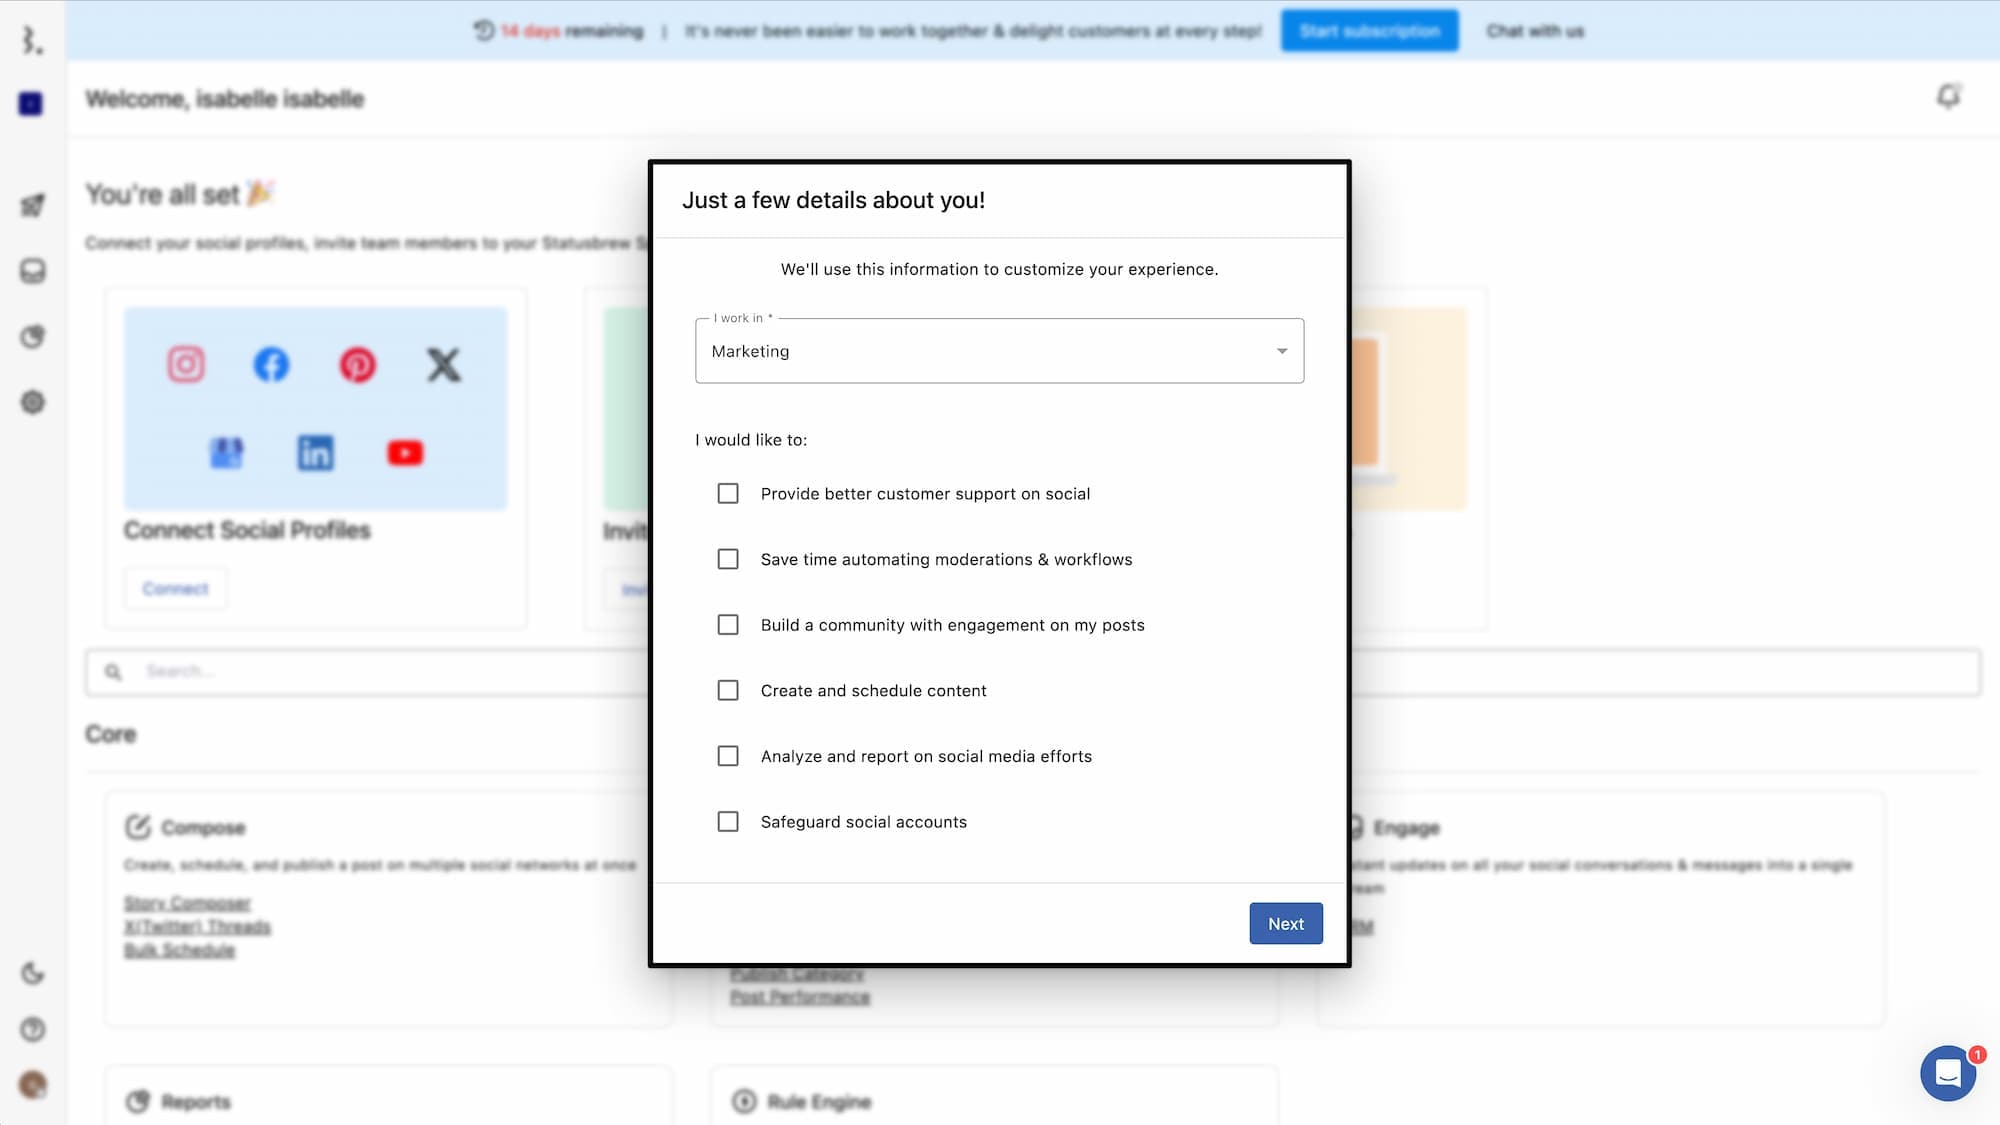This screenshot has height=1125, width=2000.
Task: Click the Statusbrew logo icon
Action: tap(33, 40)
